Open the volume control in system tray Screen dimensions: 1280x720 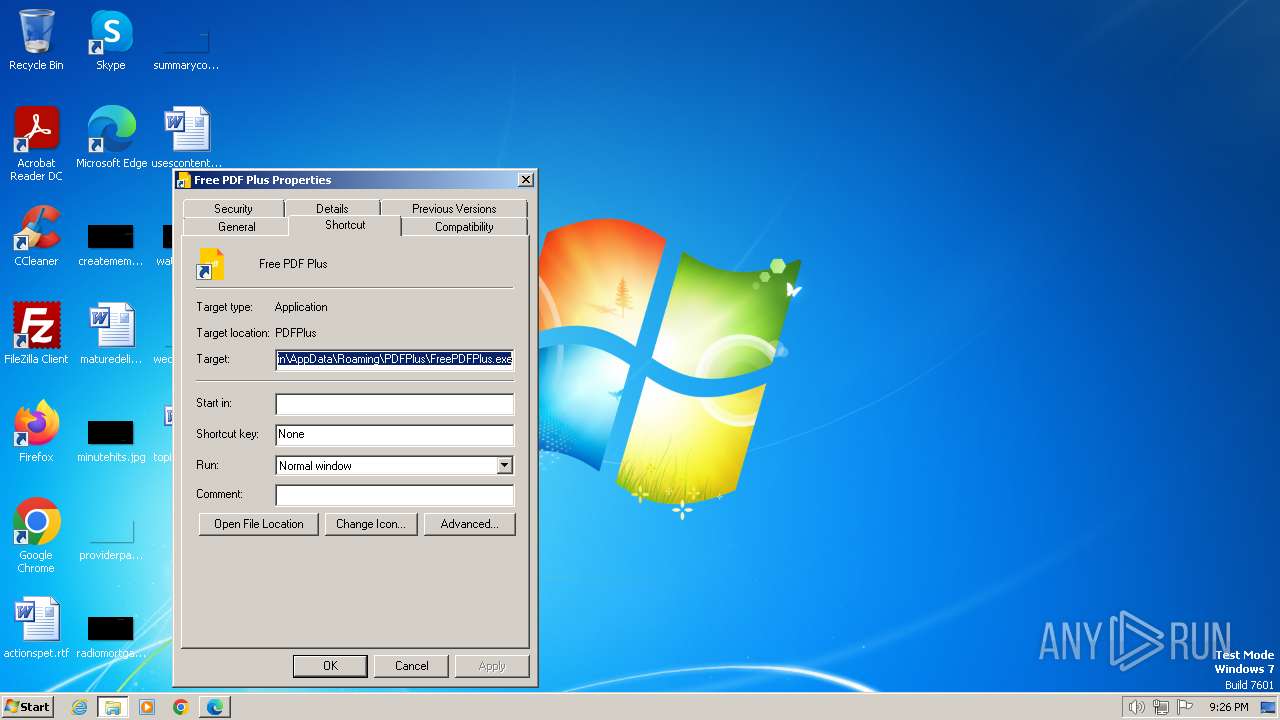1136,707
